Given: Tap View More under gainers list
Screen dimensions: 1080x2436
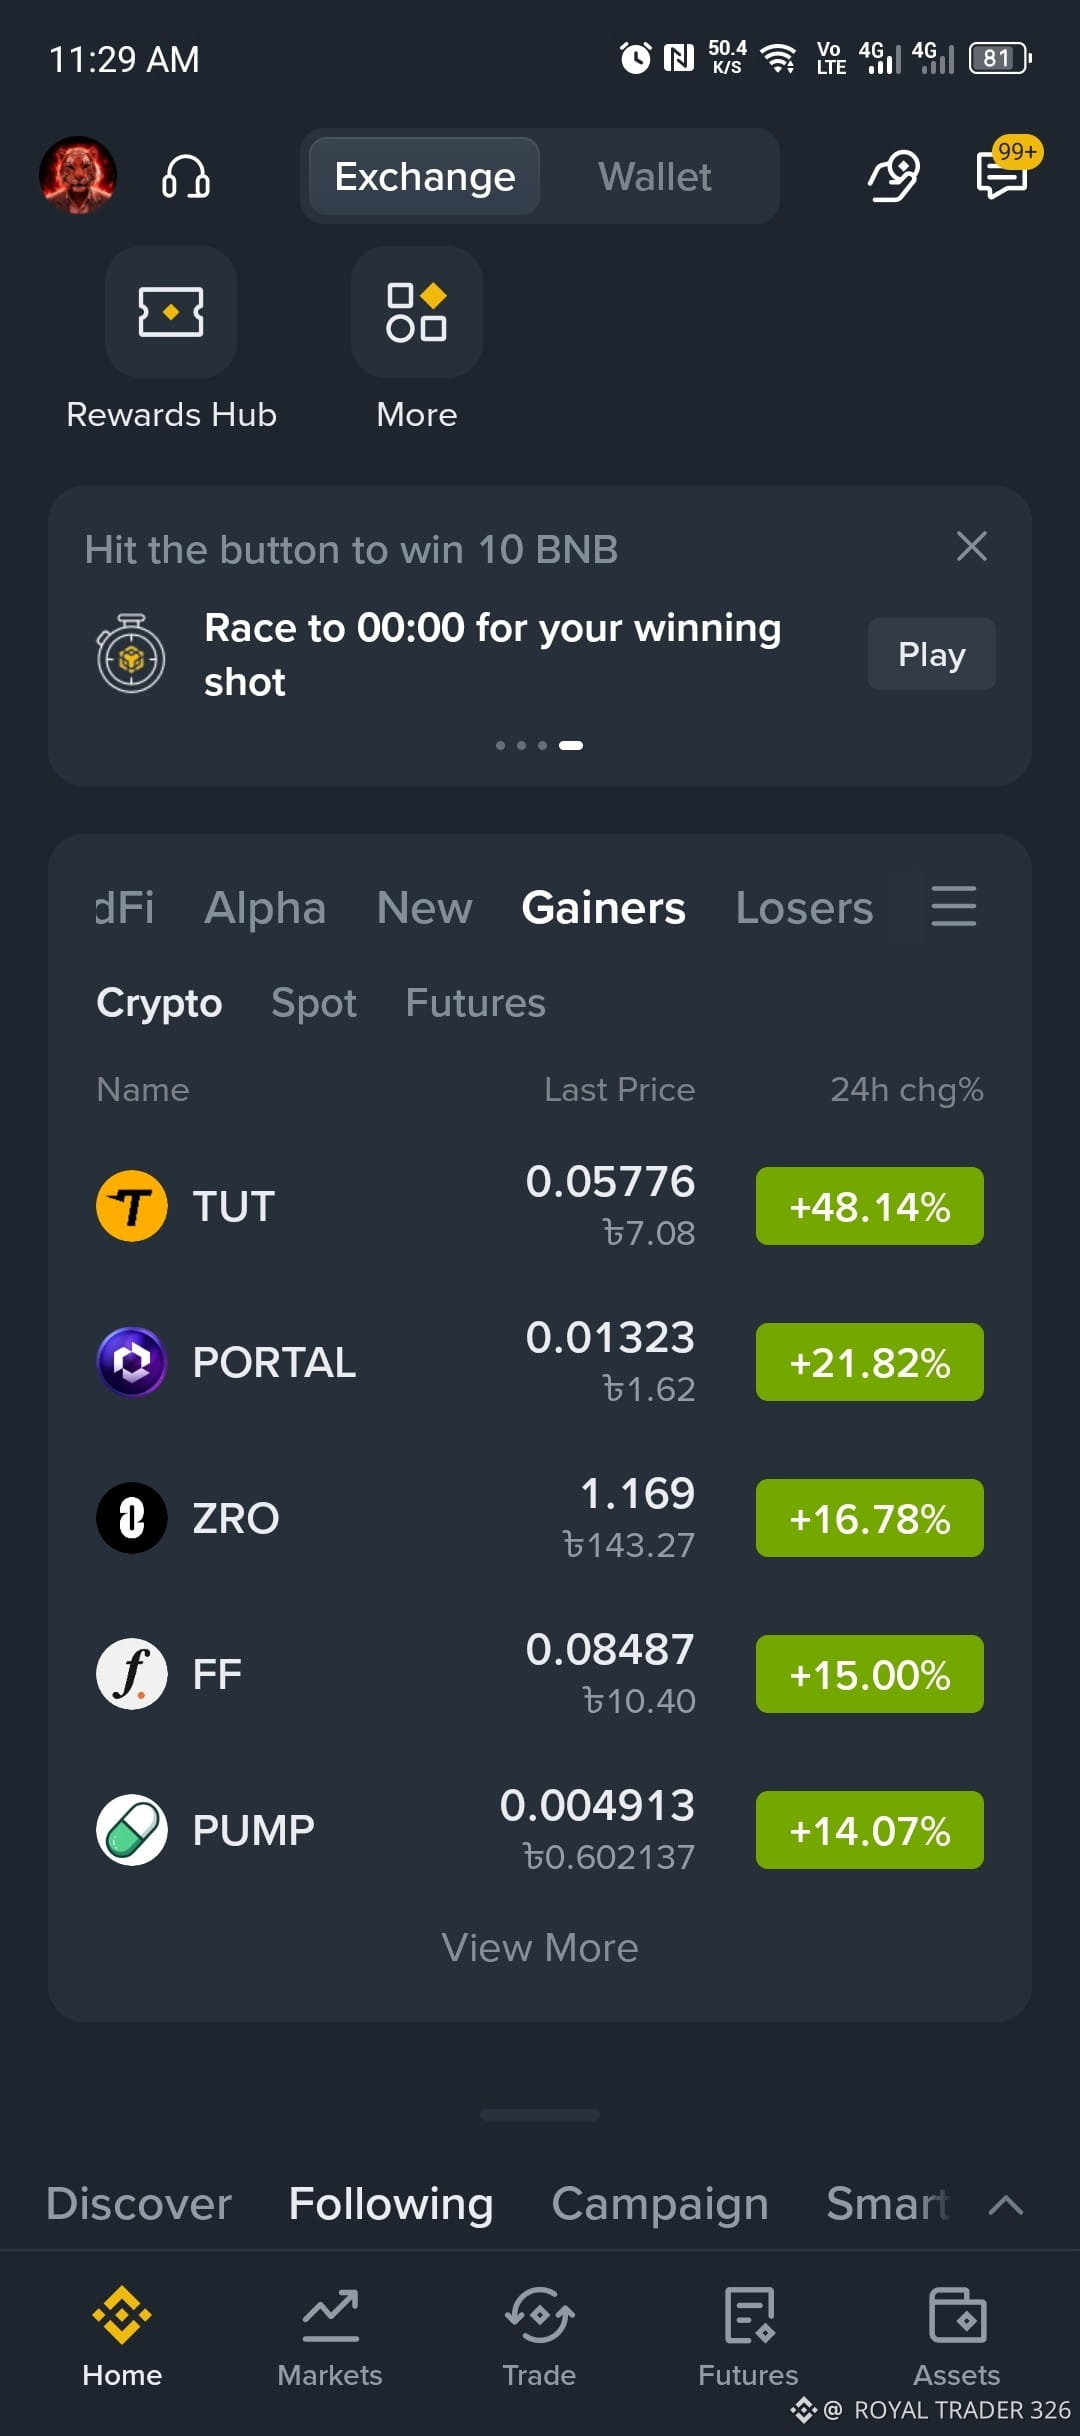Looking at the screenshot, I should (x=540, y=1948).
